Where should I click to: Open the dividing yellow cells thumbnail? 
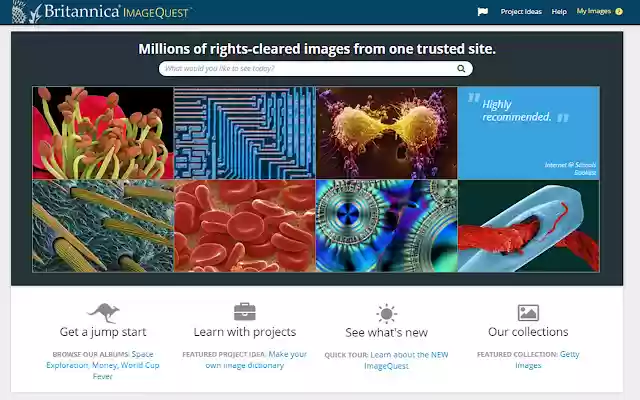[x=387, y=133]
